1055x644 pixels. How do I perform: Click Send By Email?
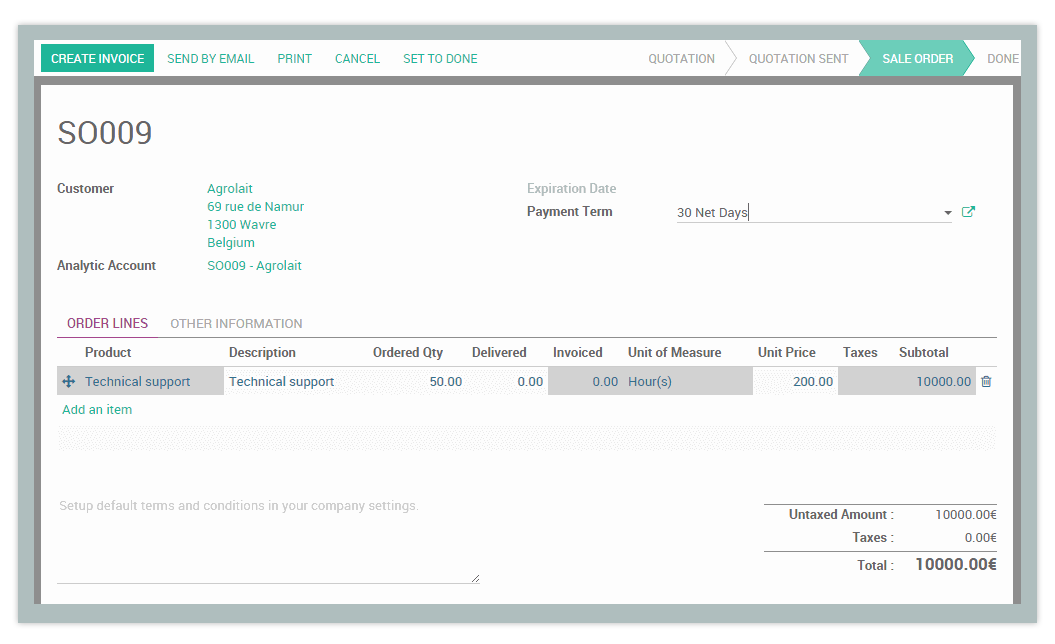pos(210,58)
